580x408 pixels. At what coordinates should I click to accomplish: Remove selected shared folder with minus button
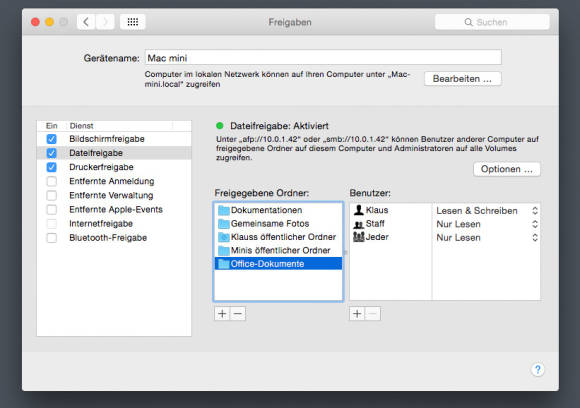coord(238,314)
